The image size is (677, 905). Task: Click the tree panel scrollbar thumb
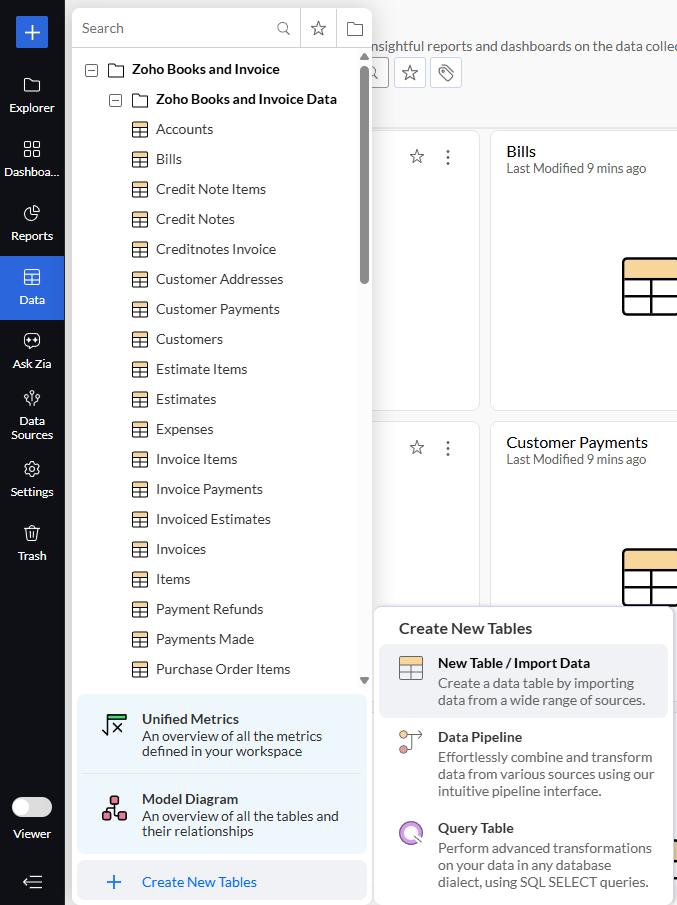(x=364, y=175)
